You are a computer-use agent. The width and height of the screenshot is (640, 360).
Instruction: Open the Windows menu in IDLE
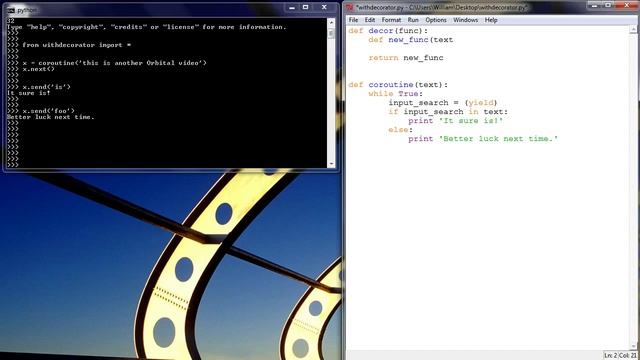(465, 20)
